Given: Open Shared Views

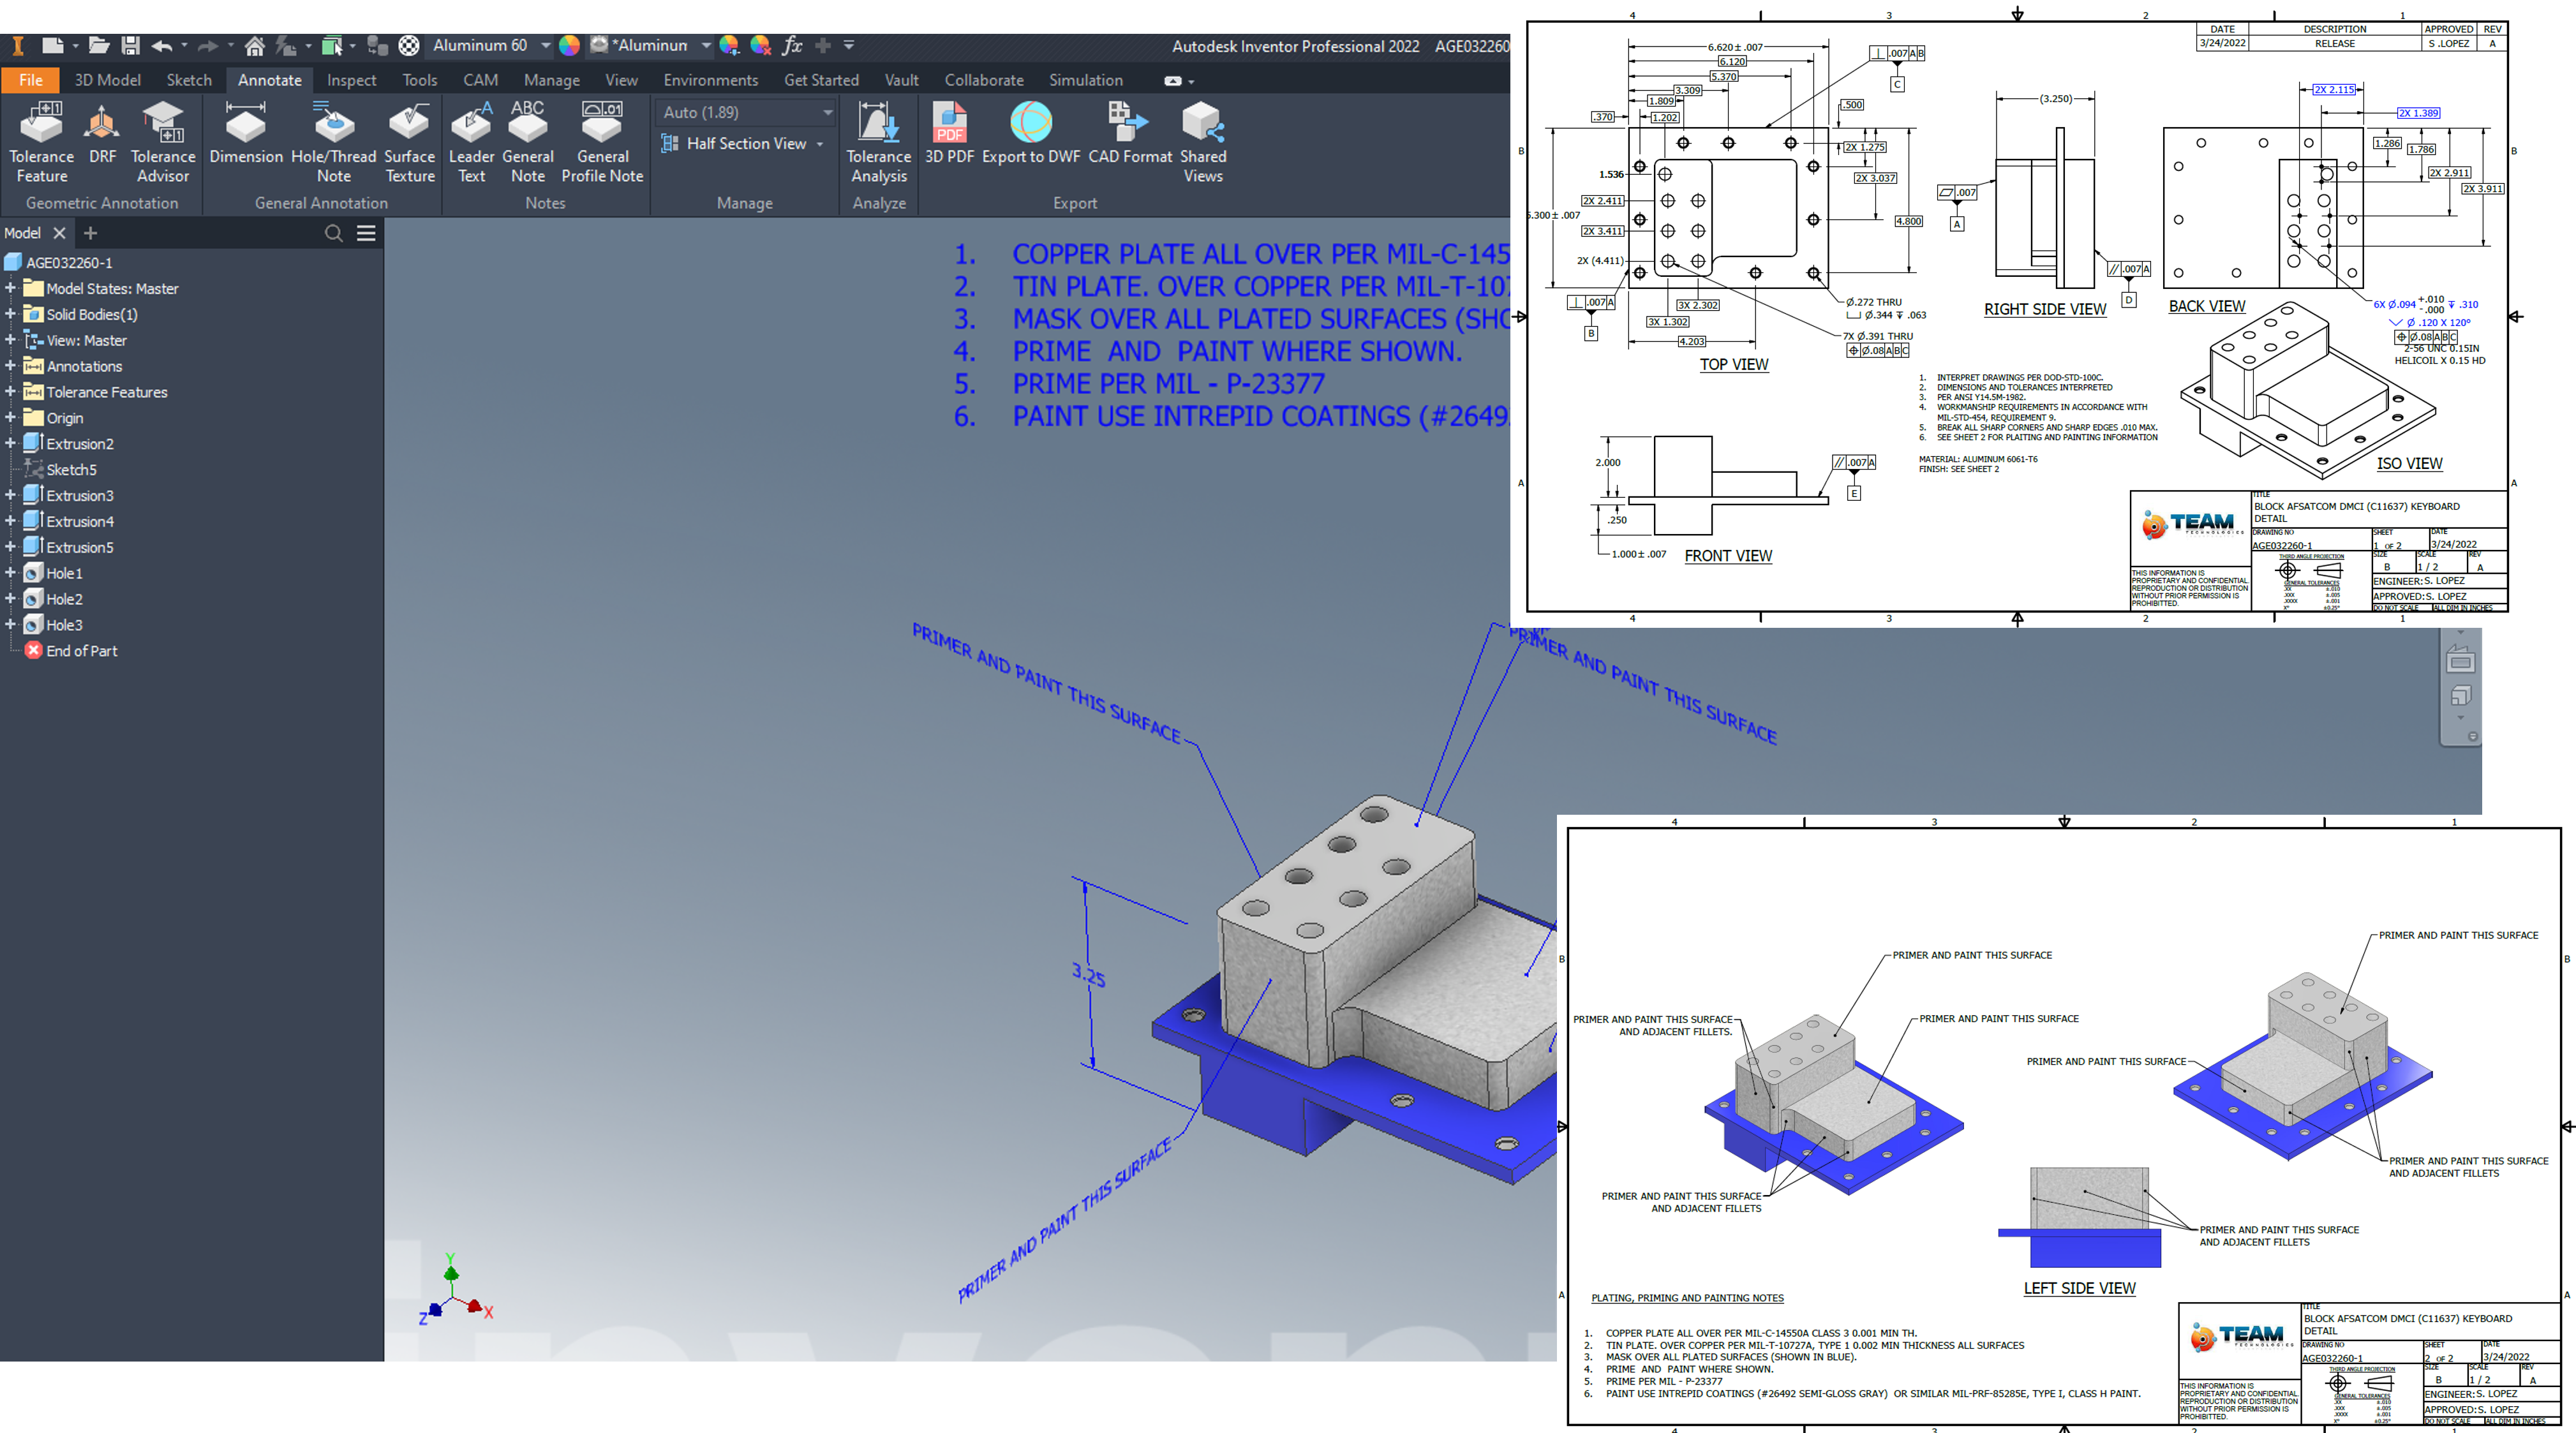Looking at the screenshot, I should coord(1203,141).
